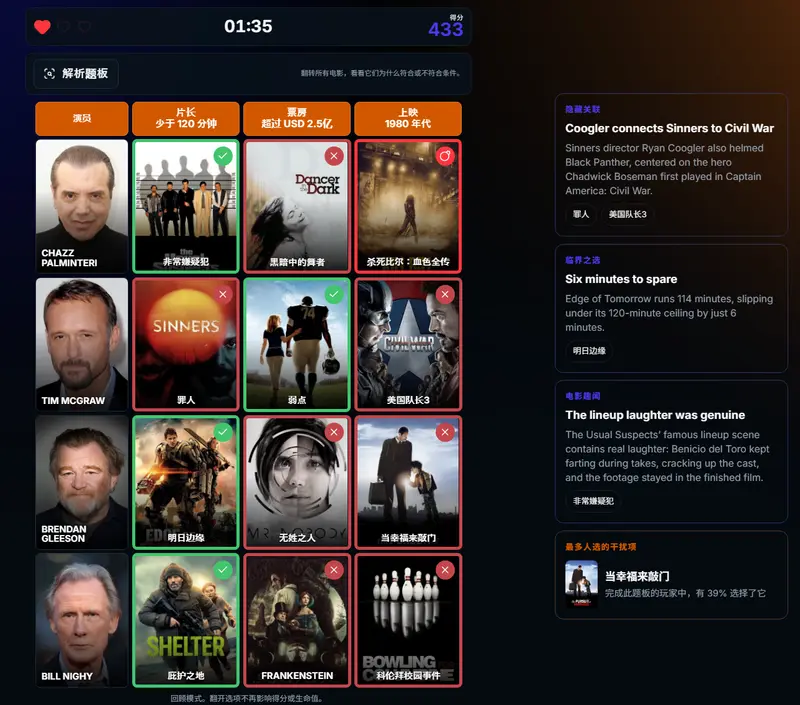Screen dimensions: 800x705
Task: Click the 当幸福来敲门 thumbnail in 最多人选的干扰项
Action: point(582,584)
